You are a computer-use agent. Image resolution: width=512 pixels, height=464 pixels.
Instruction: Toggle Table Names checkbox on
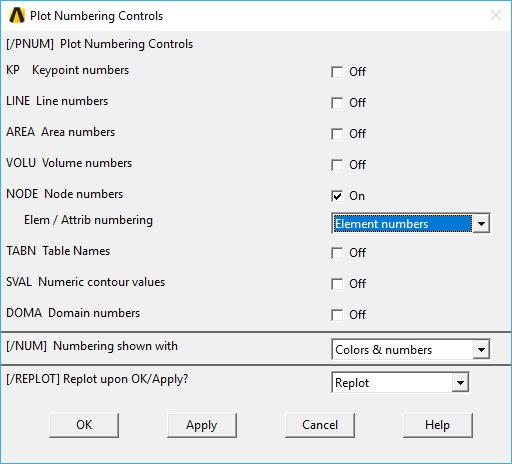(x=337, y=253)
